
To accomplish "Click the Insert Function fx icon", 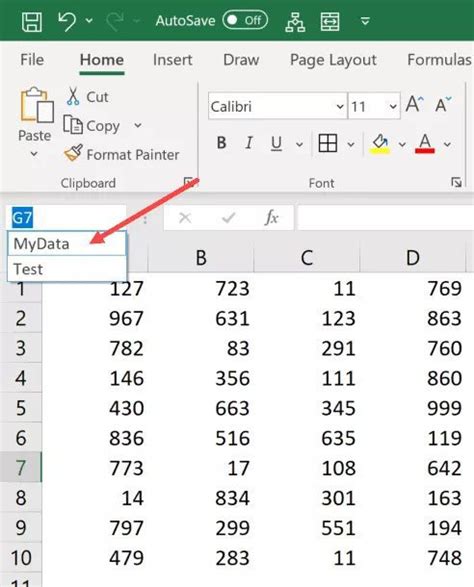I will [x=271, y=218].
